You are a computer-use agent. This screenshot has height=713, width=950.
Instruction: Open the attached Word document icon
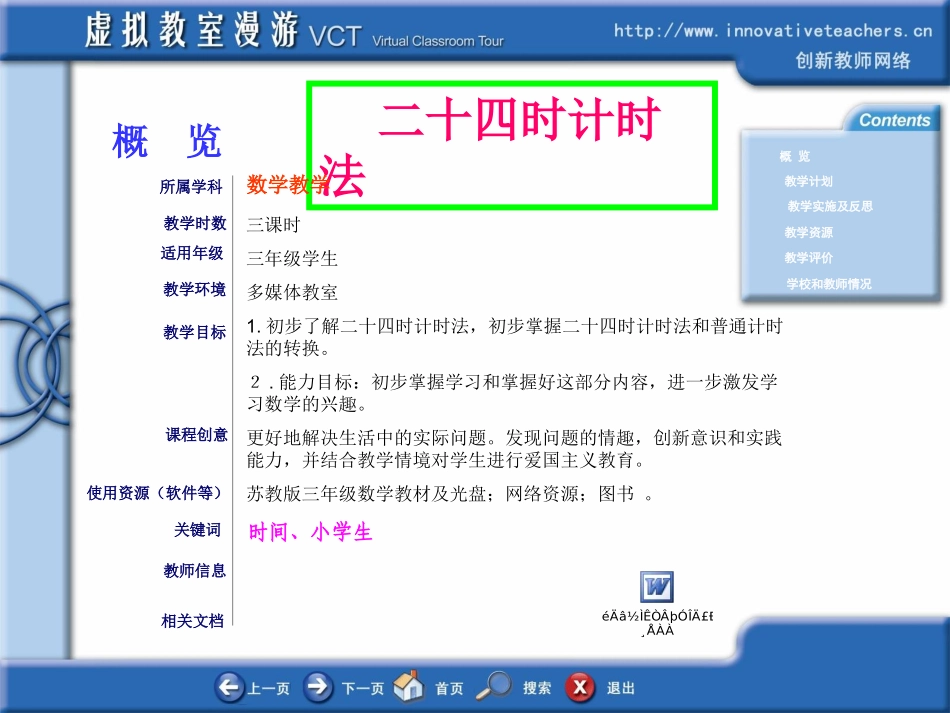pyautogui.click(x=657, y=587)
